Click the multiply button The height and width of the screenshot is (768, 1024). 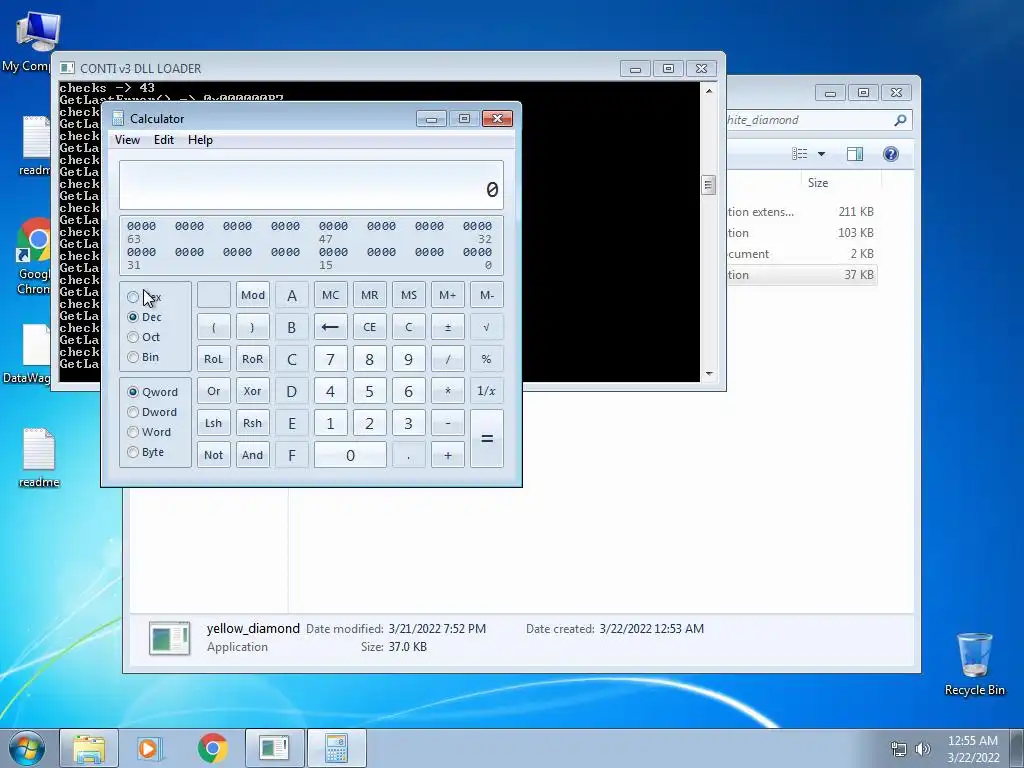point(448,391)
